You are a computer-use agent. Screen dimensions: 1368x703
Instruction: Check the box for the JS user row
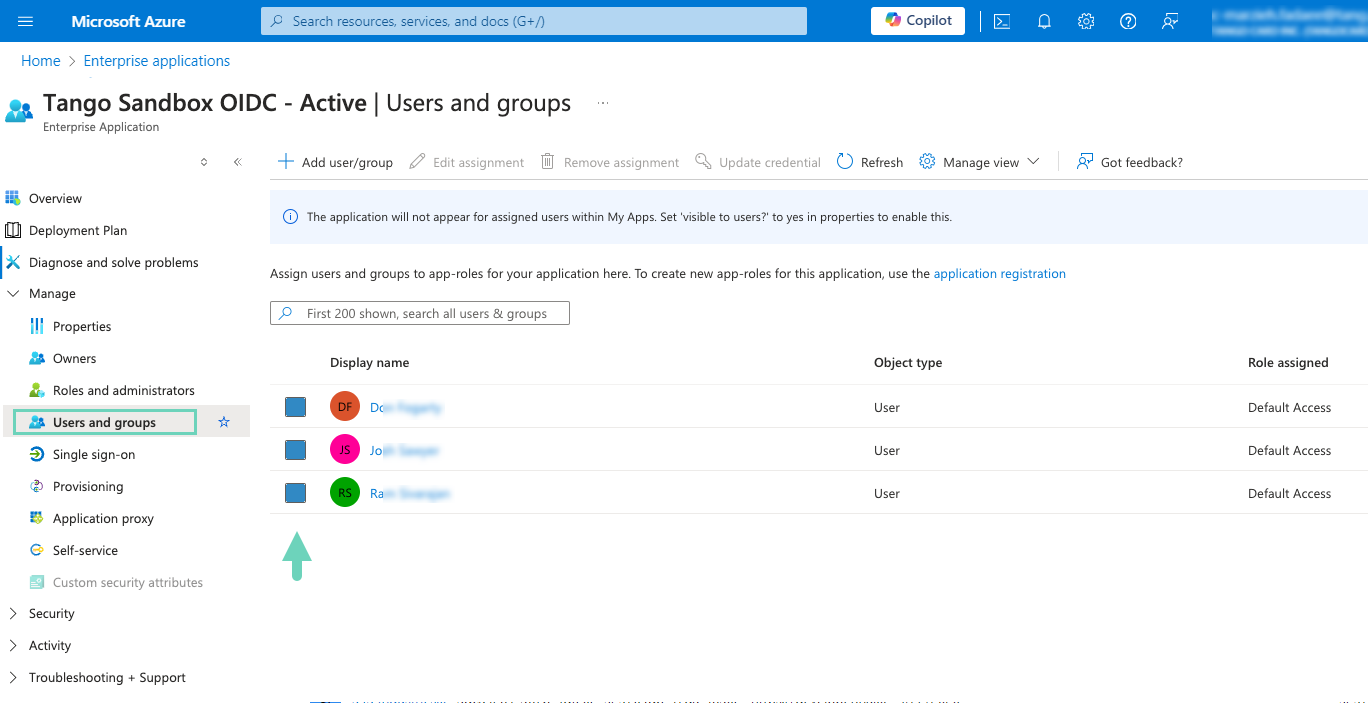295,450
